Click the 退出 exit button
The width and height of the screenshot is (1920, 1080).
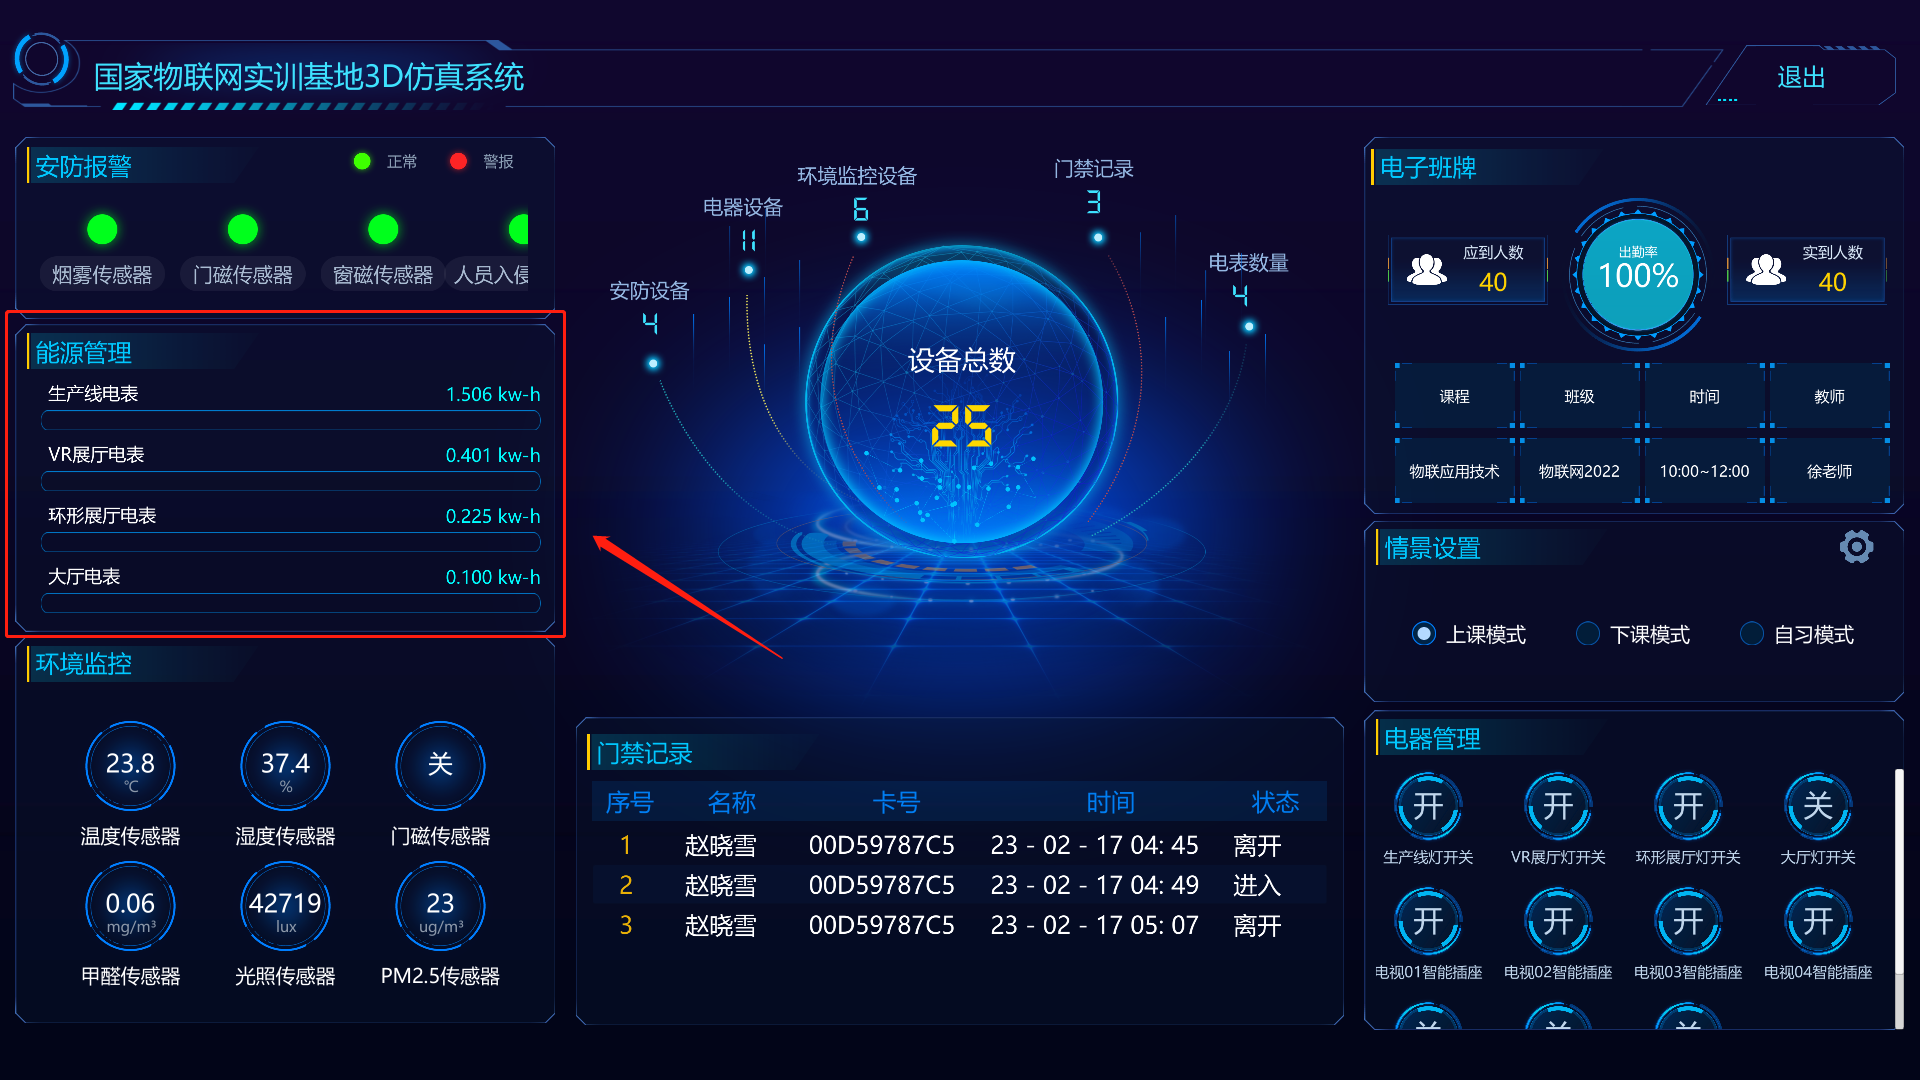pyautogui.click(x=1801, y=77)
